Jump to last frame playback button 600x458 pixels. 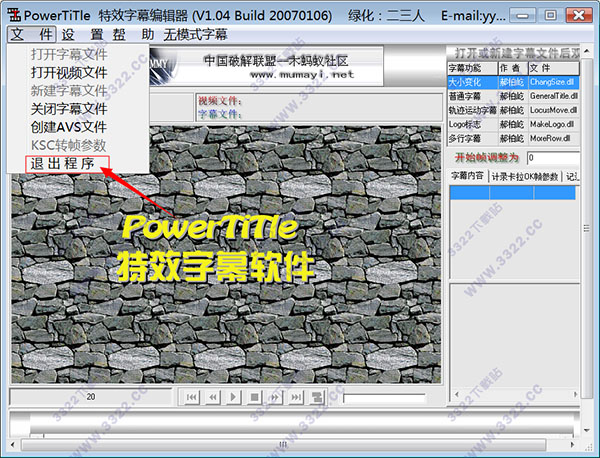pyautogui.click(x=295, y=397)
